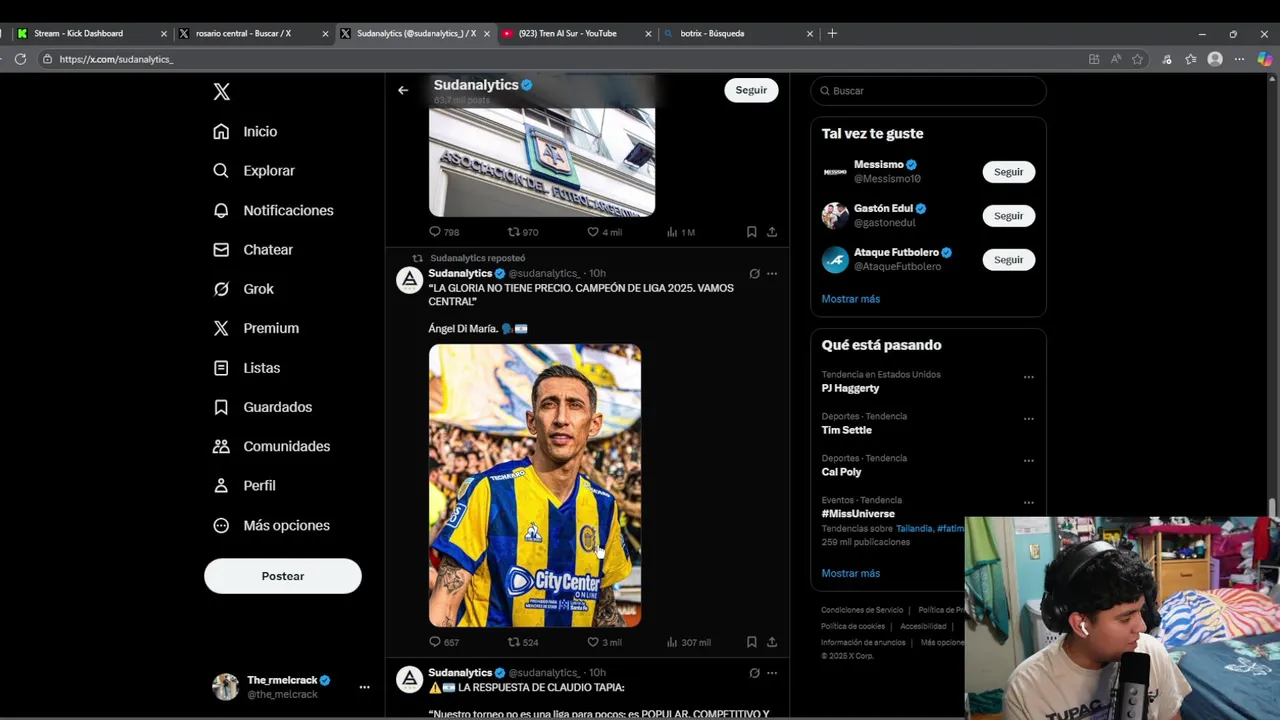Open more options for PJ Haggerty trend

coord(1028,377)
